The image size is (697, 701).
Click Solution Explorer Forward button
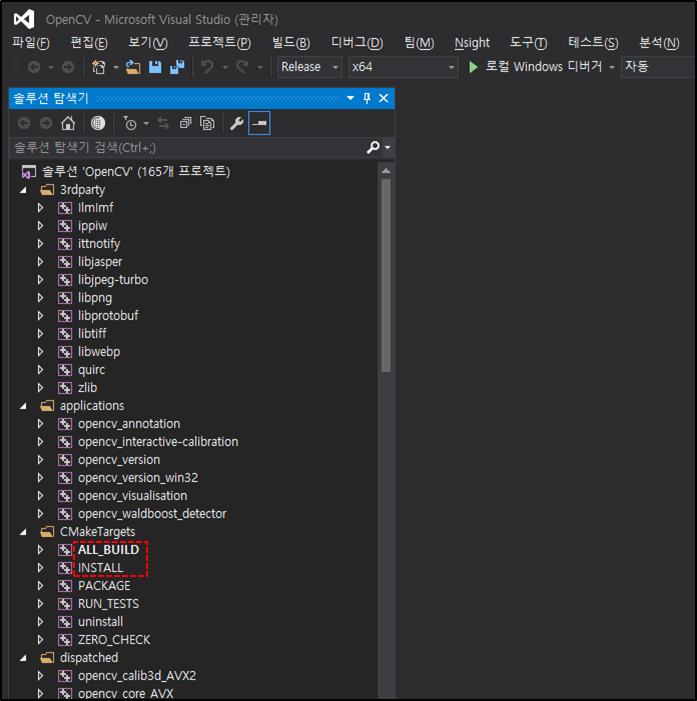coord(46,123)
